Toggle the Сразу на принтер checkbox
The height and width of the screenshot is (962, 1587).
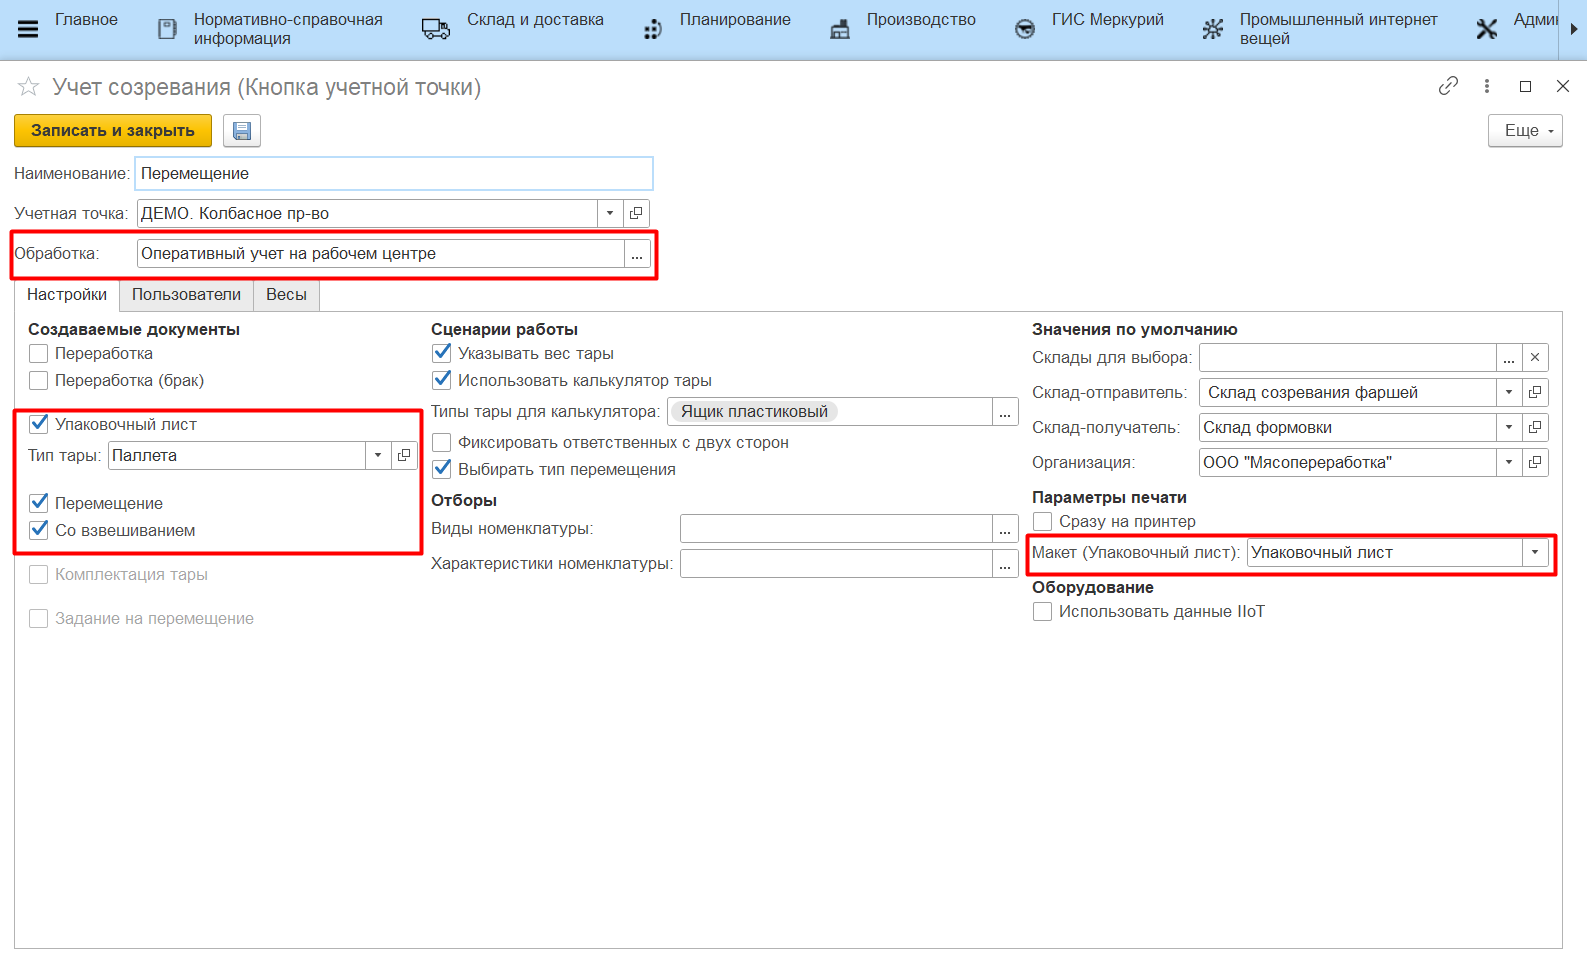coord(1042,521)
